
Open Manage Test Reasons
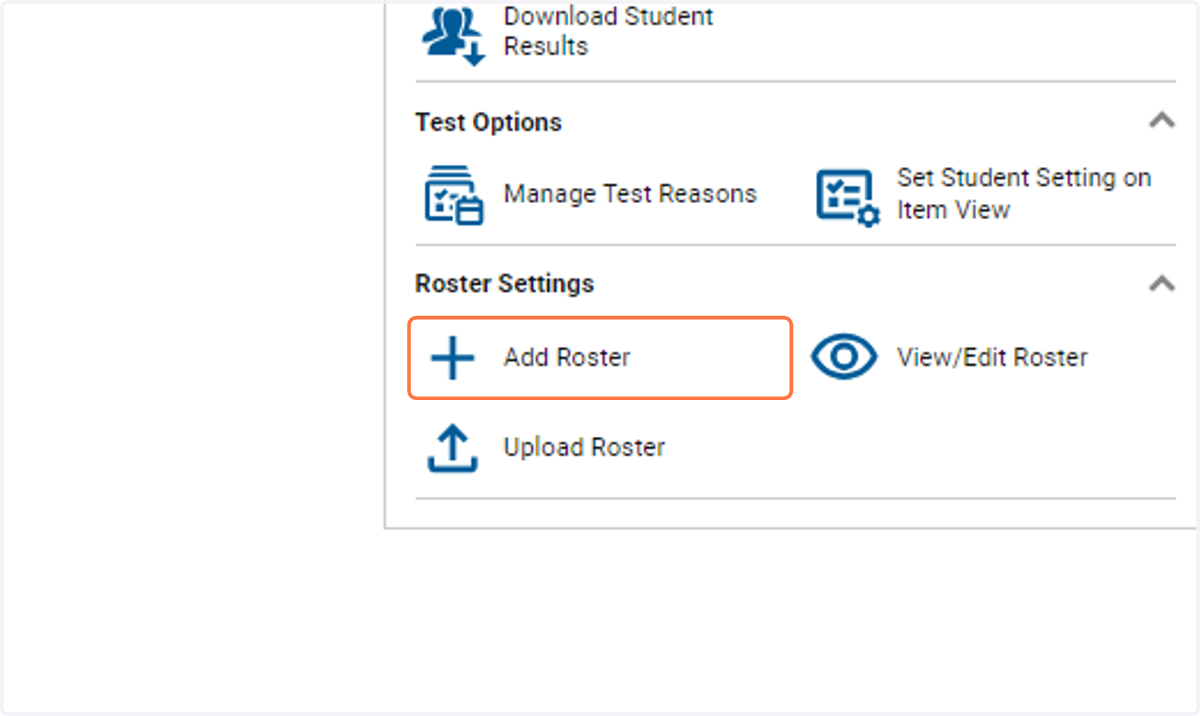(630, 194)
